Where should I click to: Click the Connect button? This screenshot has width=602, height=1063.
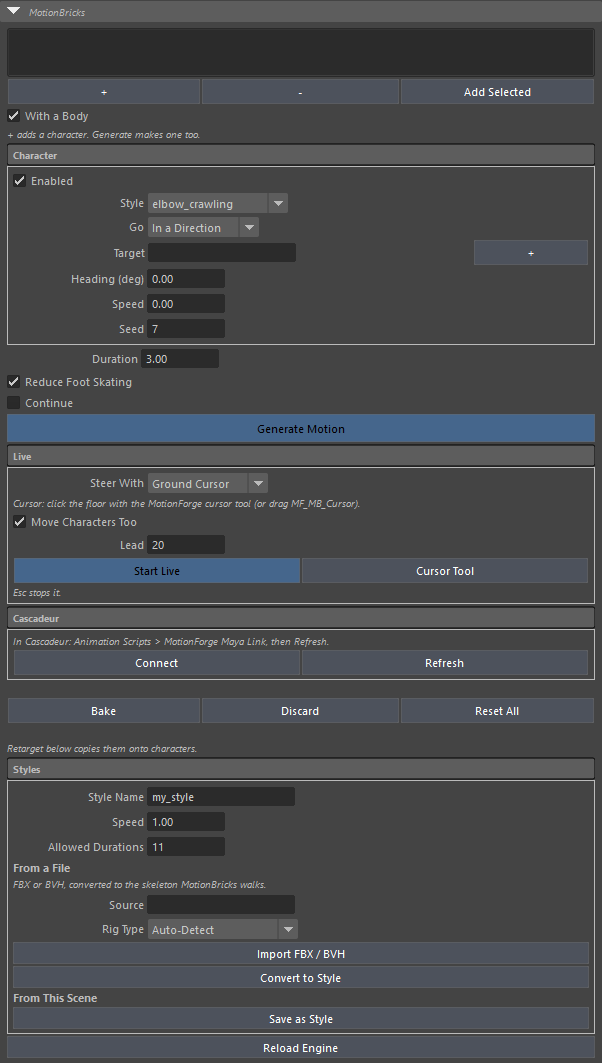click(x=157, y=663)
